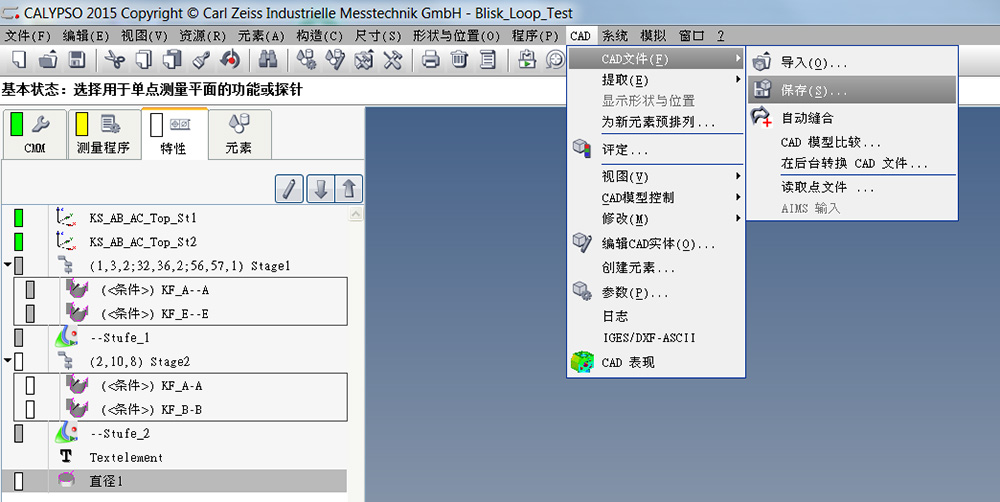Click the Cut scissors toolbar icon
Image resolution: width=1000 pixels, height=502 pixels.
(x=115, y=60)
